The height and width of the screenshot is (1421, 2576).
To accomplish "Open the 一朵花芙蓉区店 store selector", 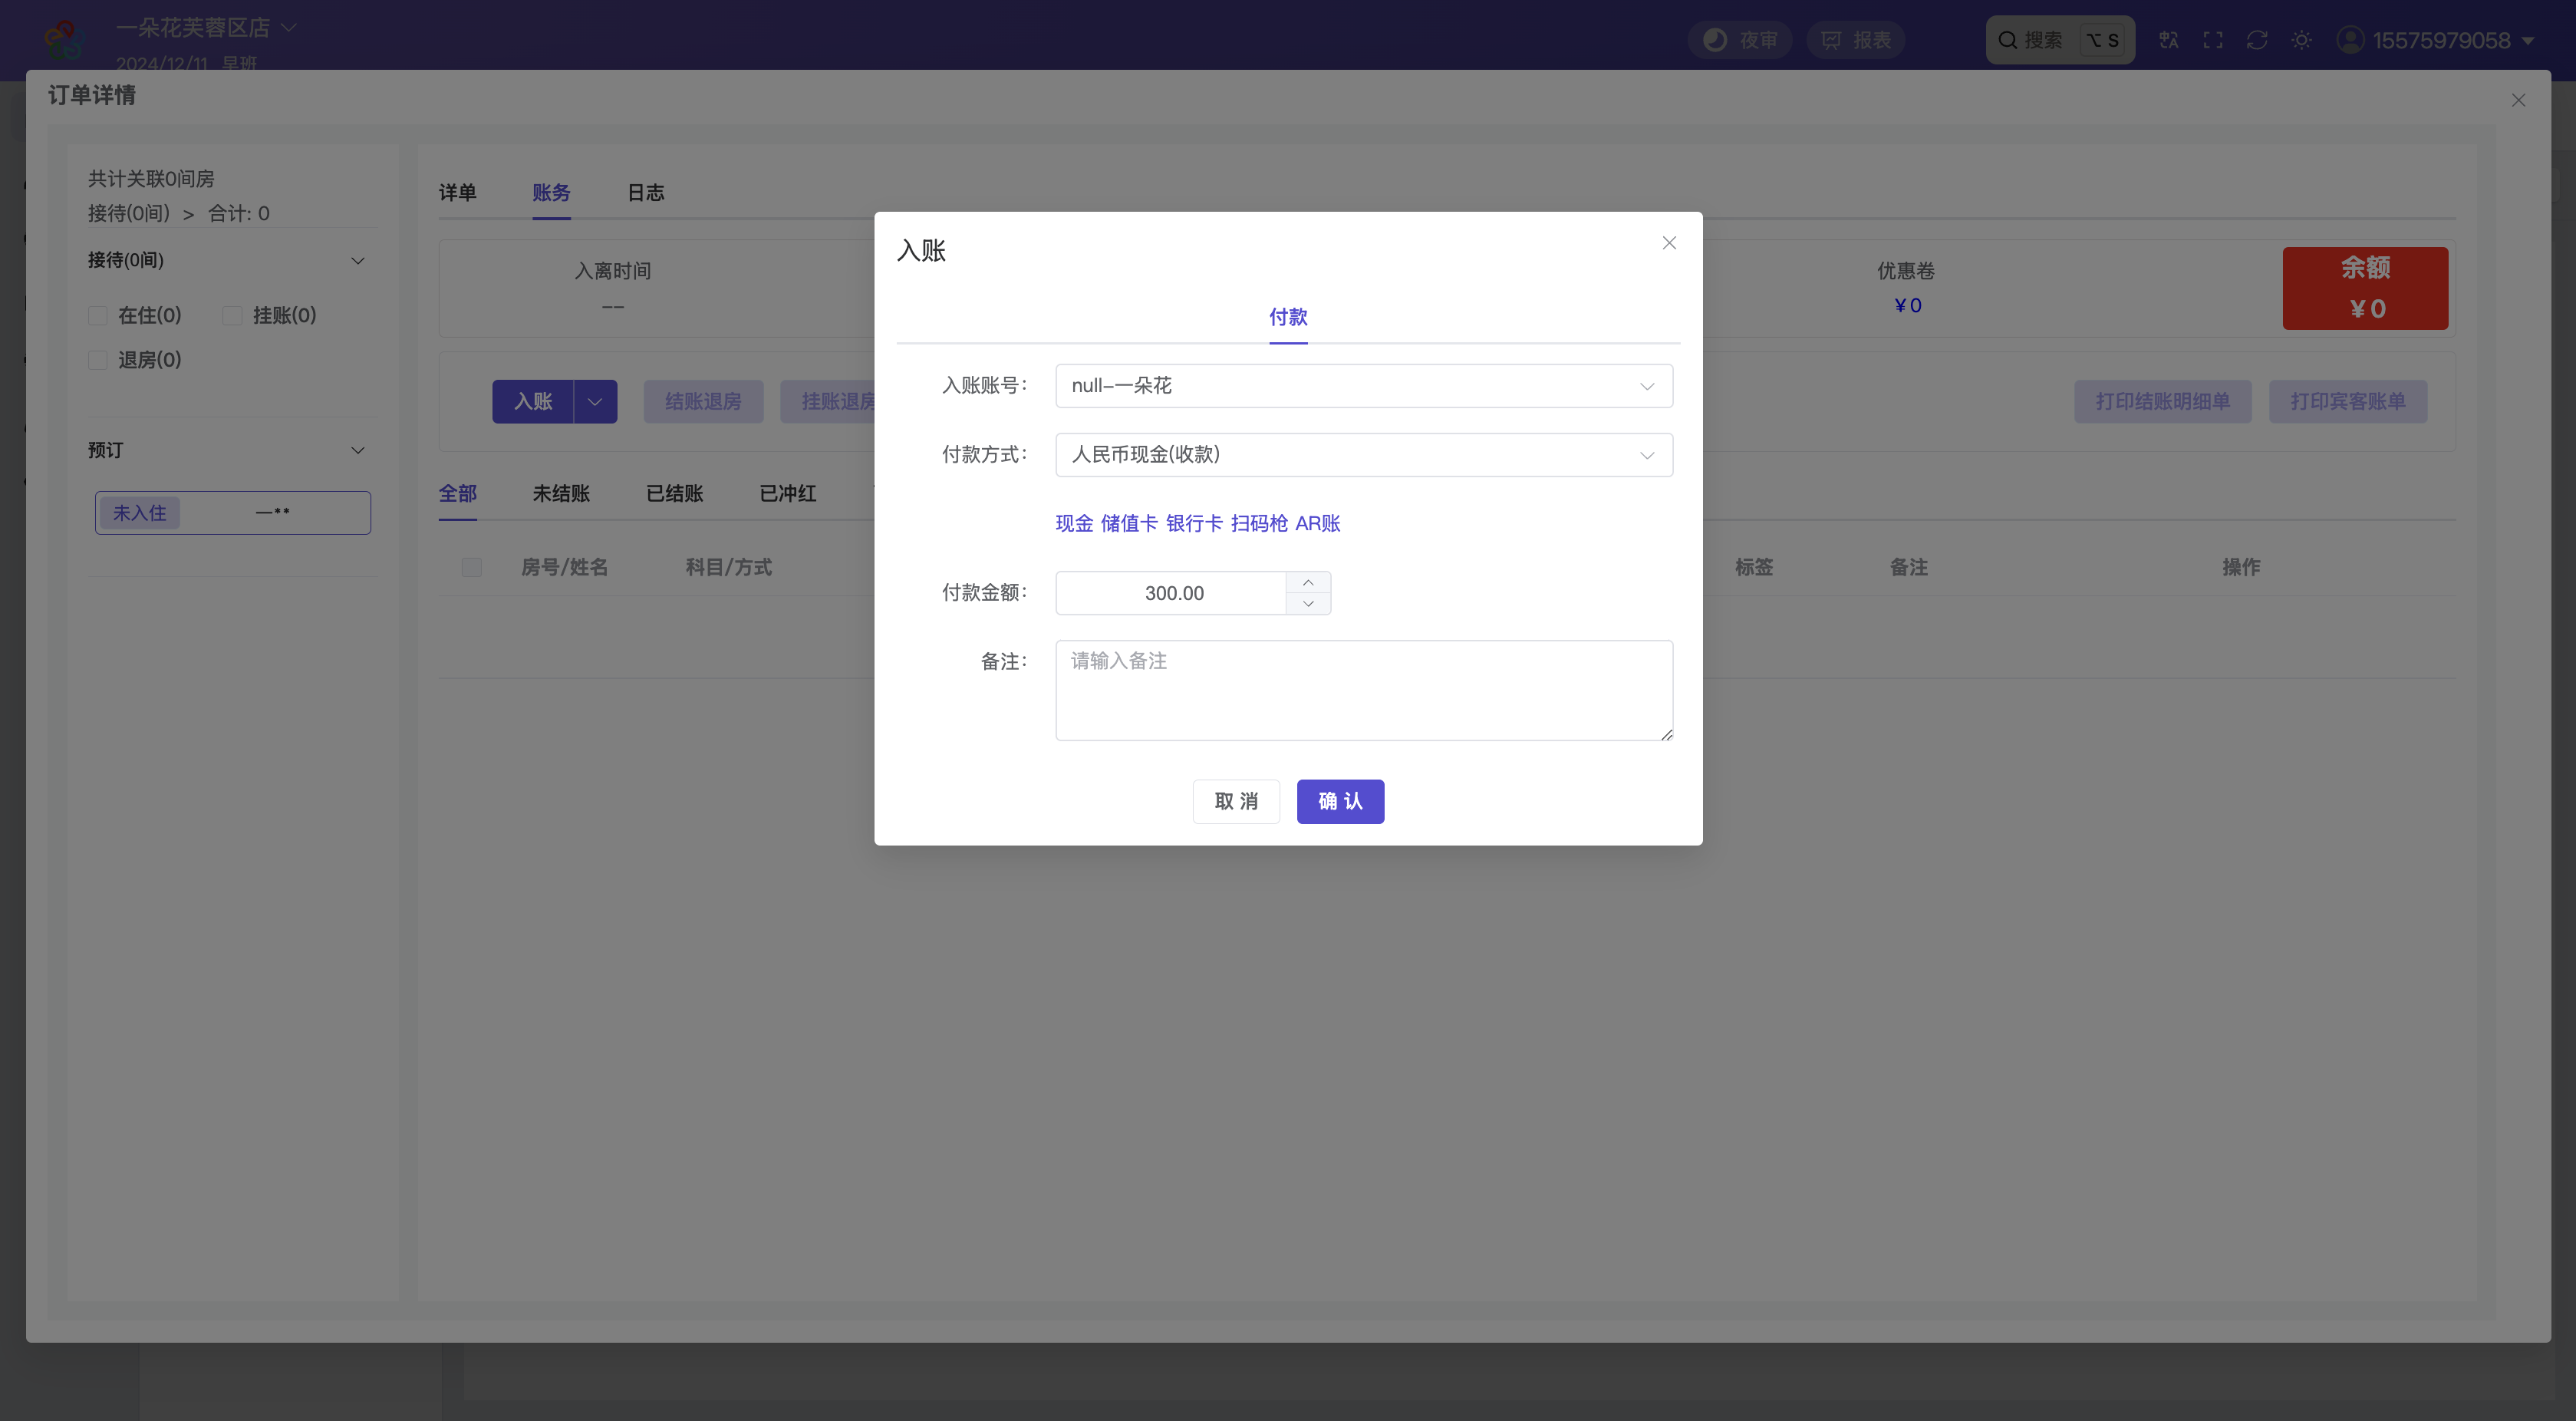I will [206, 28].
